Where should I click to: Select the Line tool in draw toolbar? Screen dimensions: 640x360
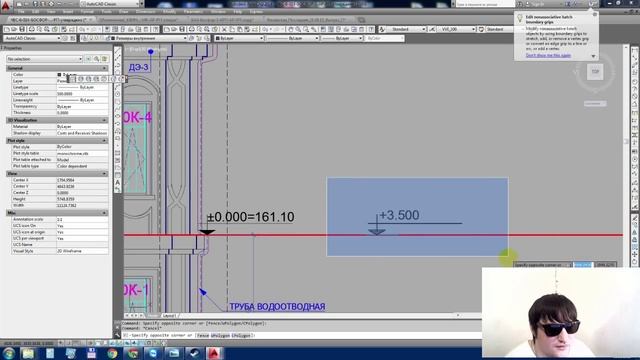(x=118, y=51)
